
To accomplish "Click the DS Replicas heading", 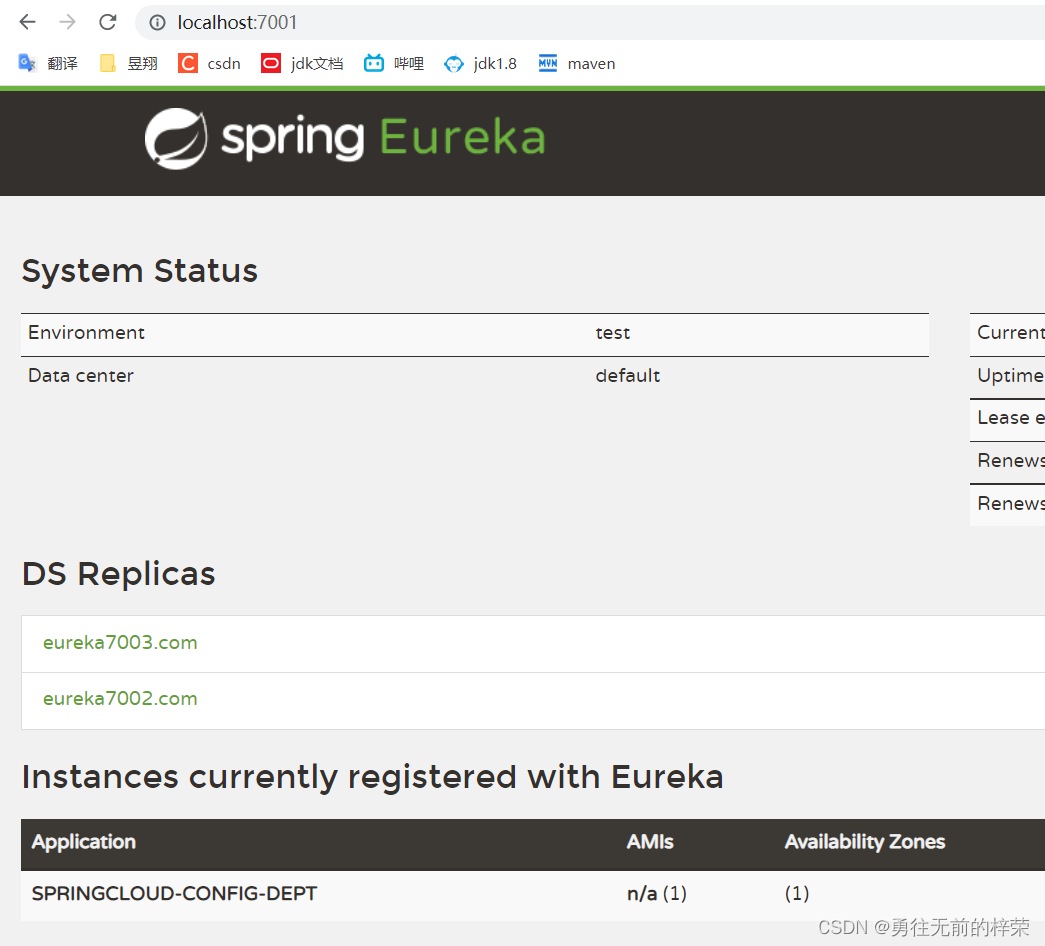I will coord(119,574).
